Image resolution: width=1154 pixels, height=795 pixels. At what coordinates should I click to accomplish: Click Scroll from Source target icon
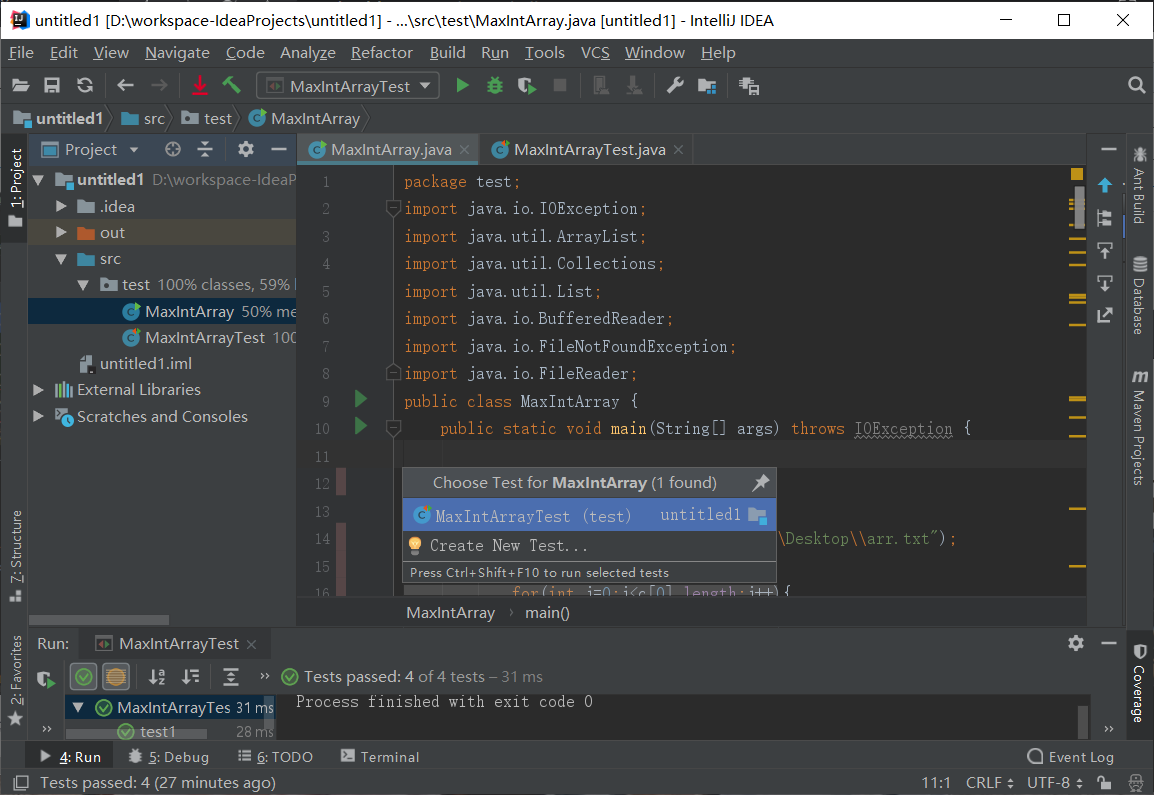[173, 149]
